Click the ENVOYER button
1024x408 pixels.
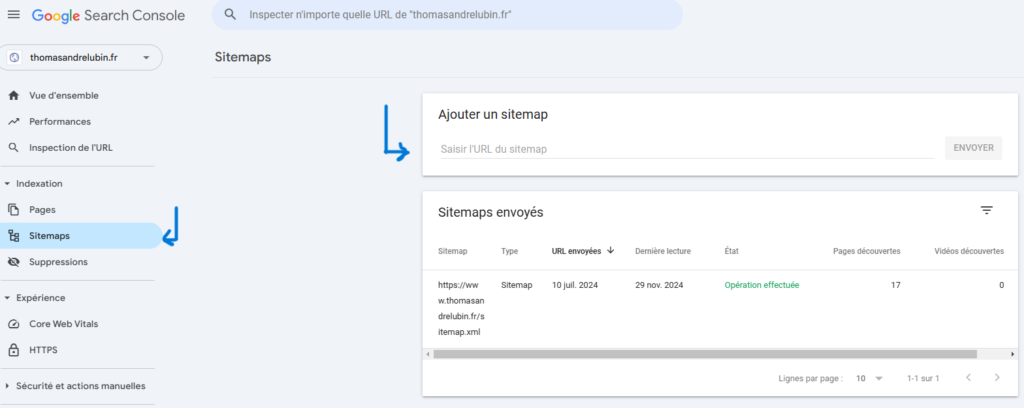coord(973,148)
